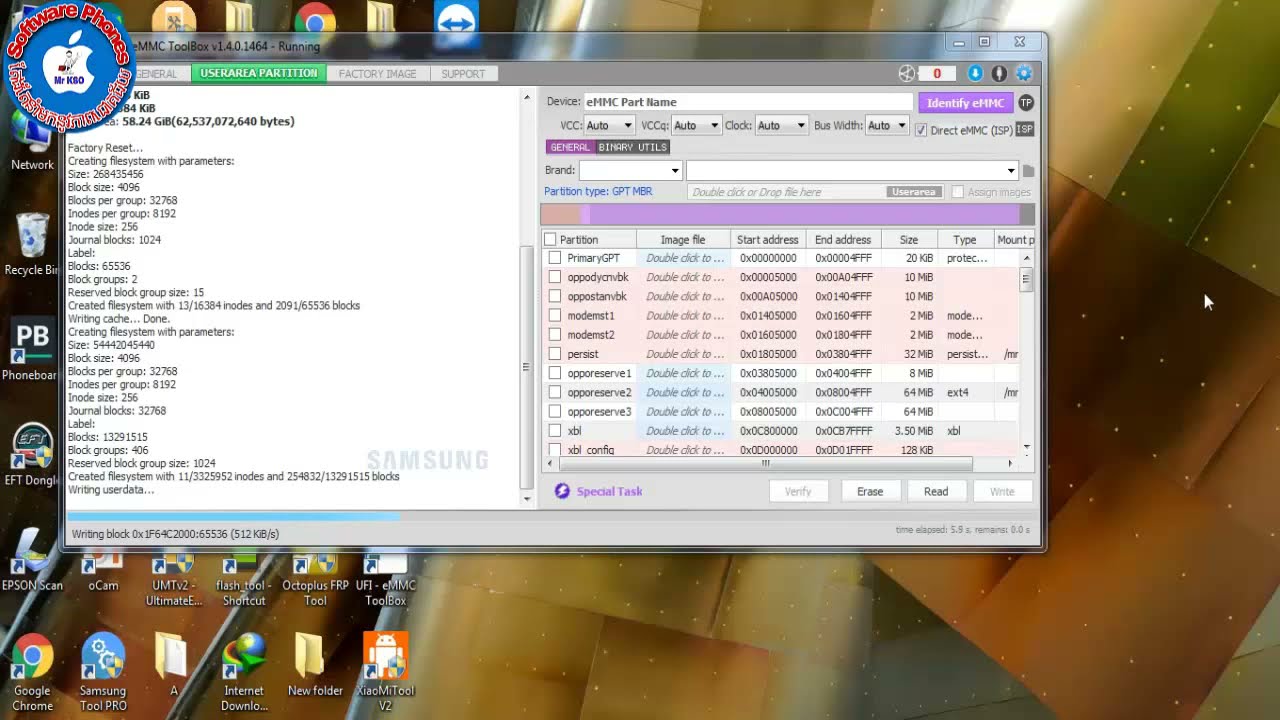Click the Erase button
This screenshot has width=1280, height=720.
tap(870, 491)
